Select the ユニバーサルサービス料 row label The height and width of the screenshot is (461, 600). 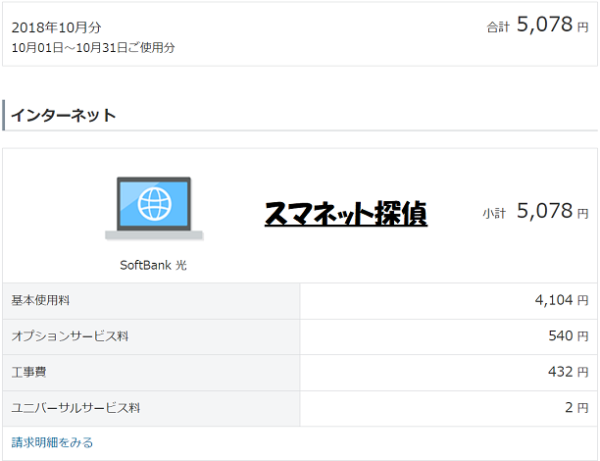pyautogui.click(x=75, y=408)
